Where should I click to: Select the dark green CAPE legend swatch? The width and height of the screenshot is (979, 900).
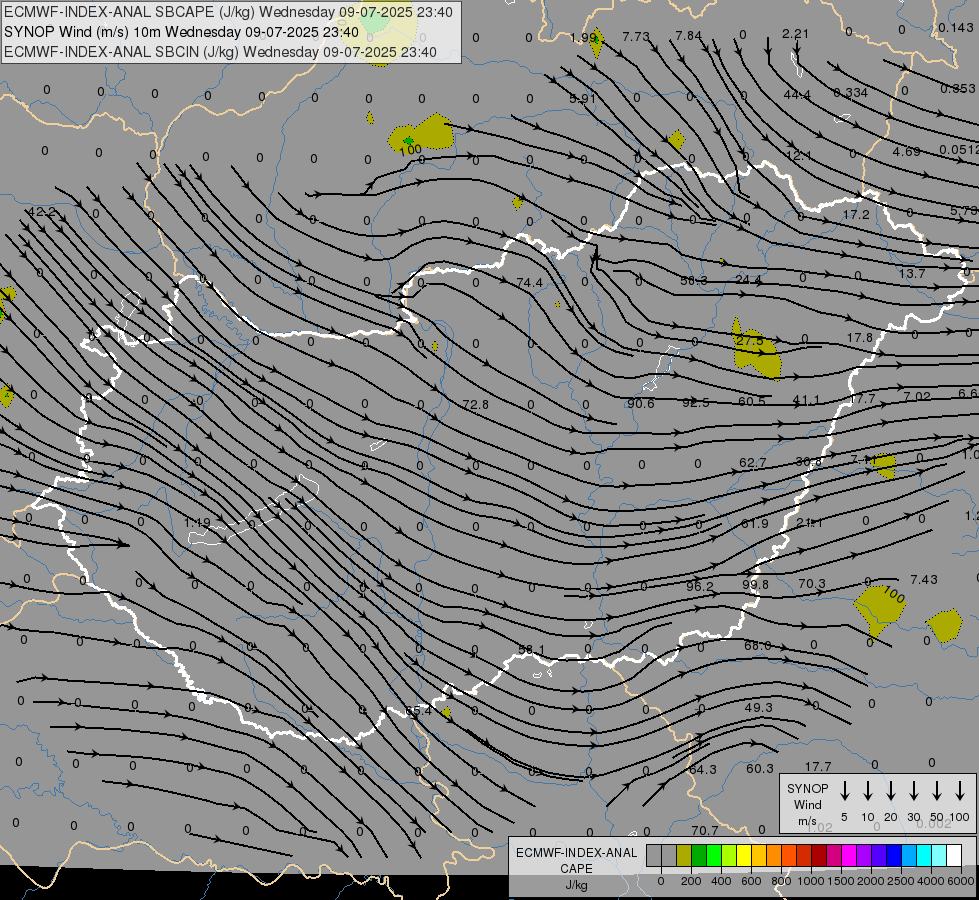click(x=699, y=856)
